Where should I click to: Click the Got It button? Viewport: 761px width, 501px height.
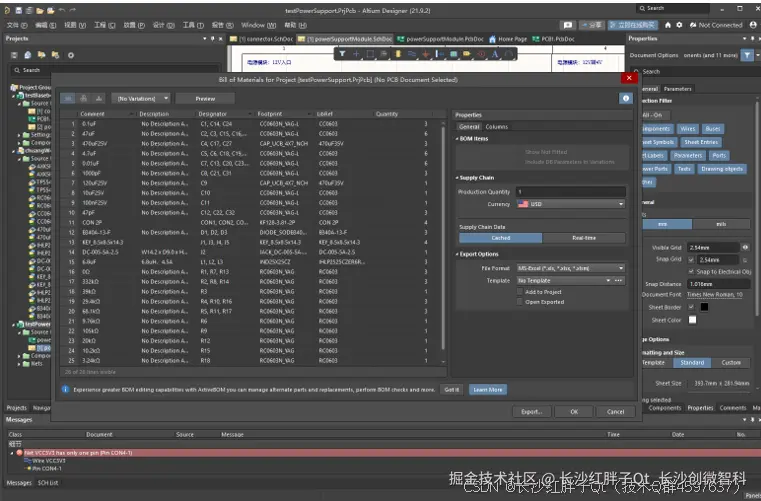451,389
